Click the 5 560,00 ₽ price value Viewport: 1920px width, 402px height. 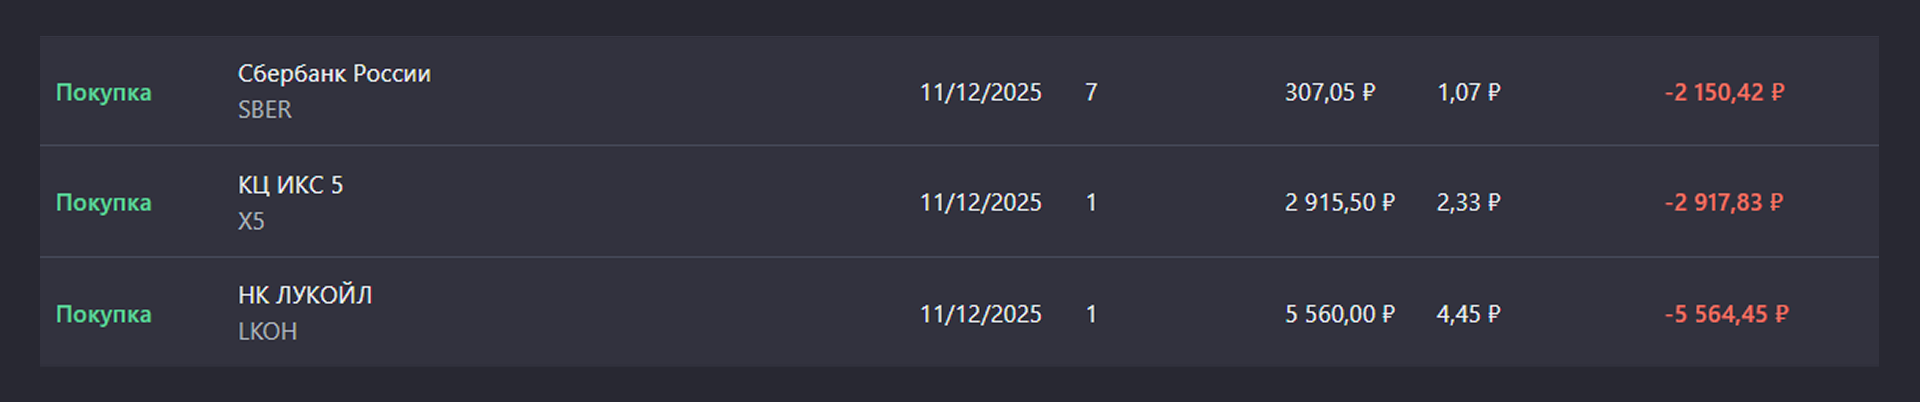[1339, 314]
